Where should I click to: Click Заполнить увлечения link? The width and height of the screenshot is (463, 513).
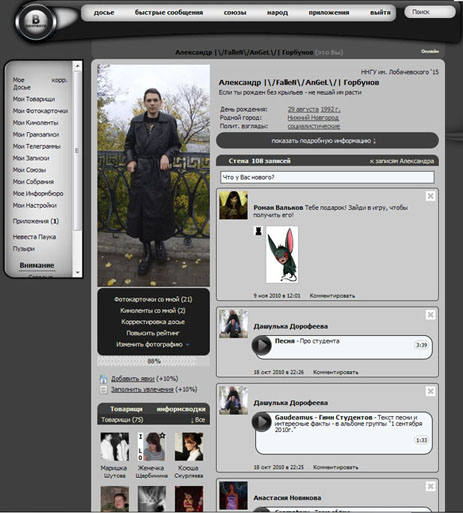(x=142, y=389)
